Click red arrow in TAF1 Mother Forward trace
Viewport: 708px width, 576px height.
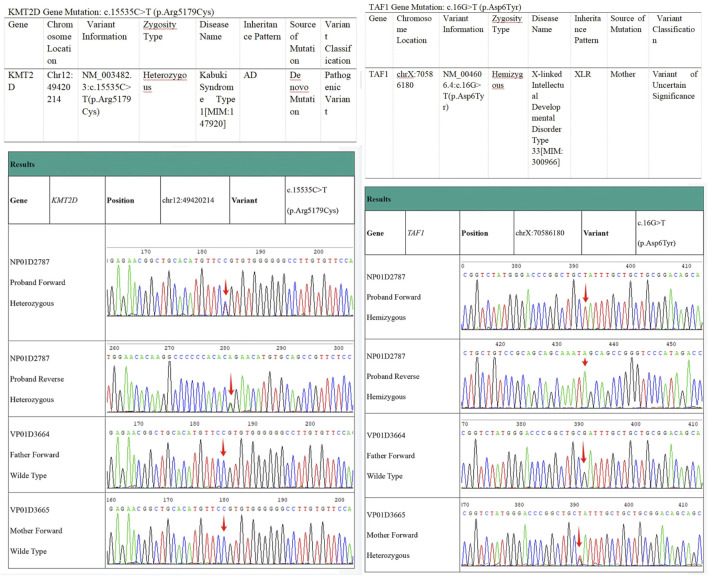click(579, 536)
